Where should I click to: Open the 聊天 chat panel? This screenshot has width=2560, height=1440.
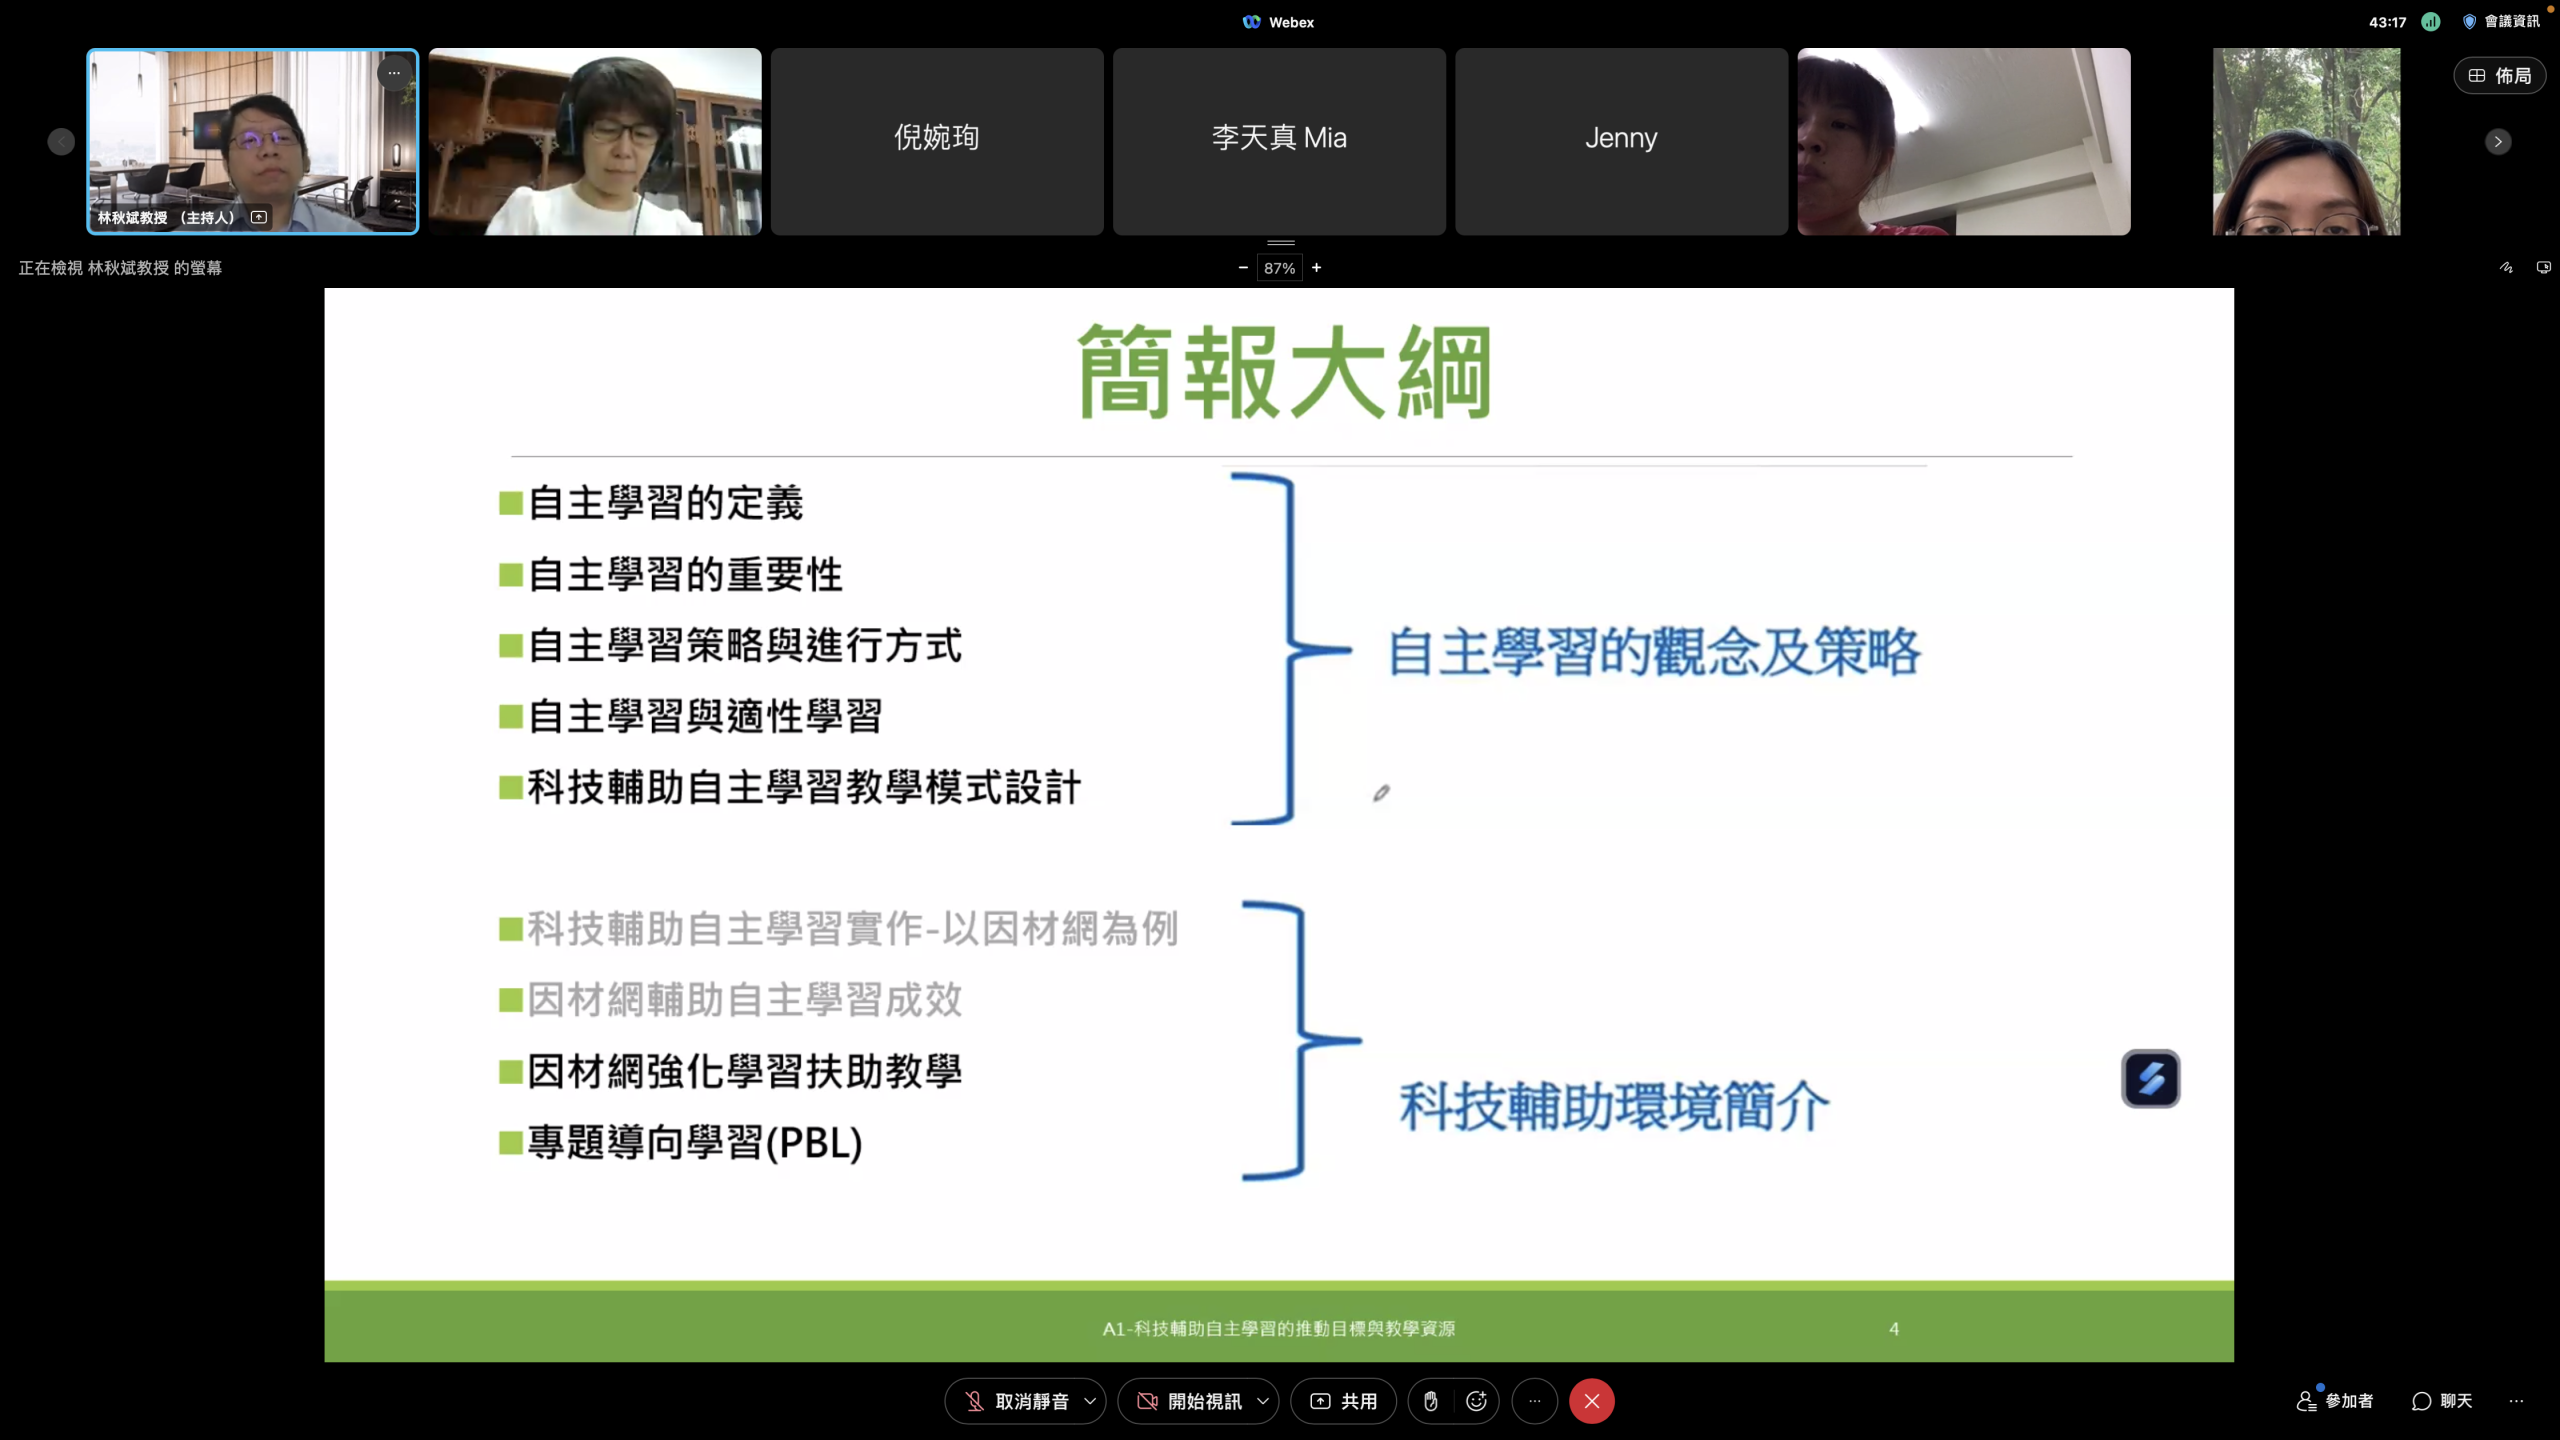(2442, 1401)
